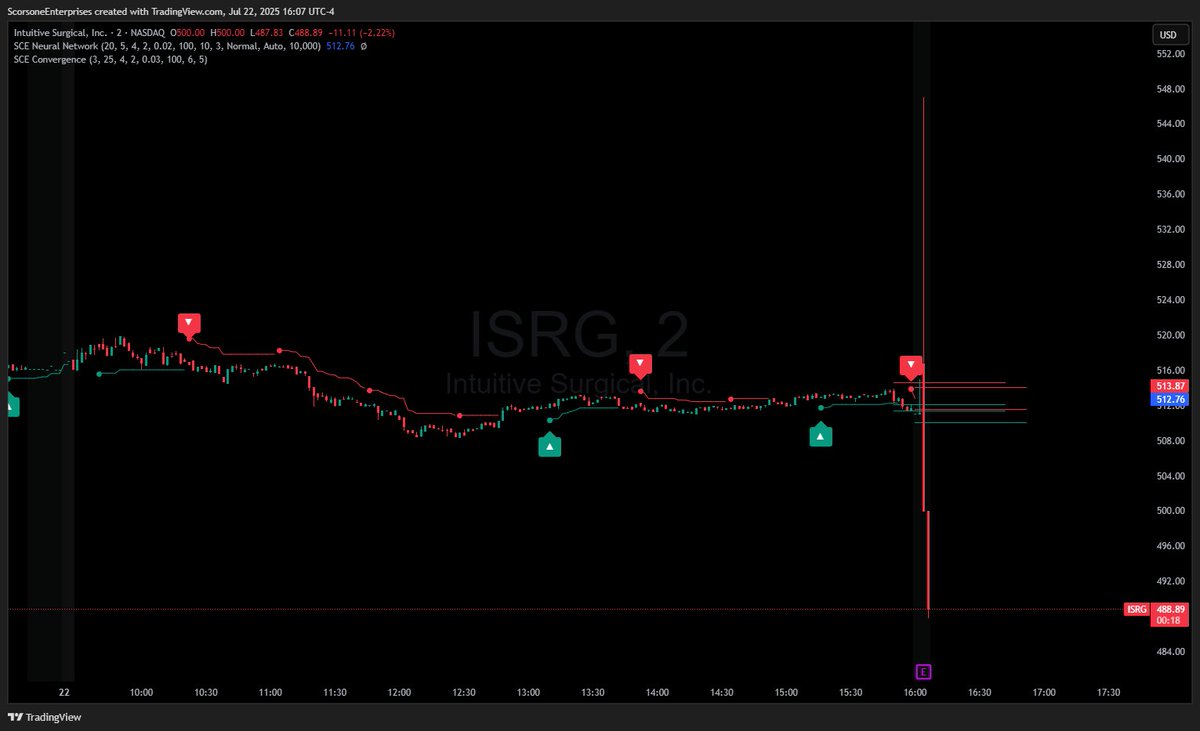The height and width of the screenshot is (731, 1200).
Task: Click the 12:00 time axis label
Action: 399,692
